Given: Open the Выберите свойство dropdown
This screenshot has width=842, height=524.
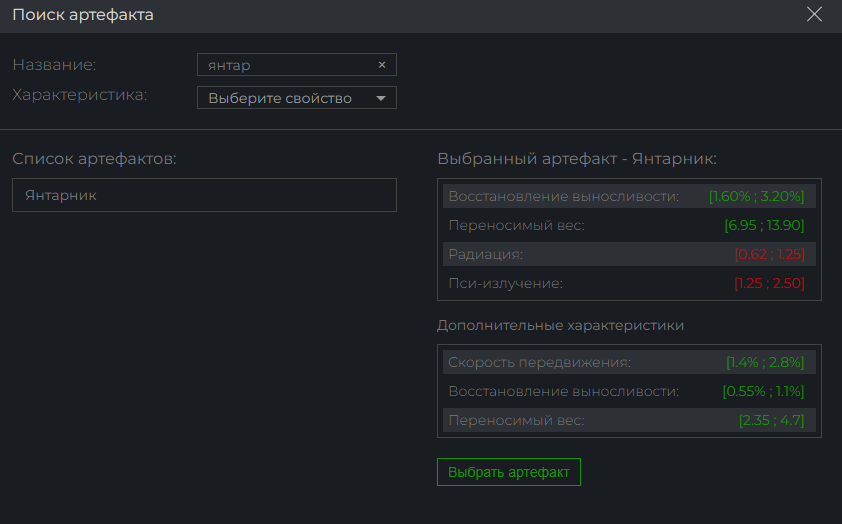Looking at the screenshot, I should click(x=296, y=98).
